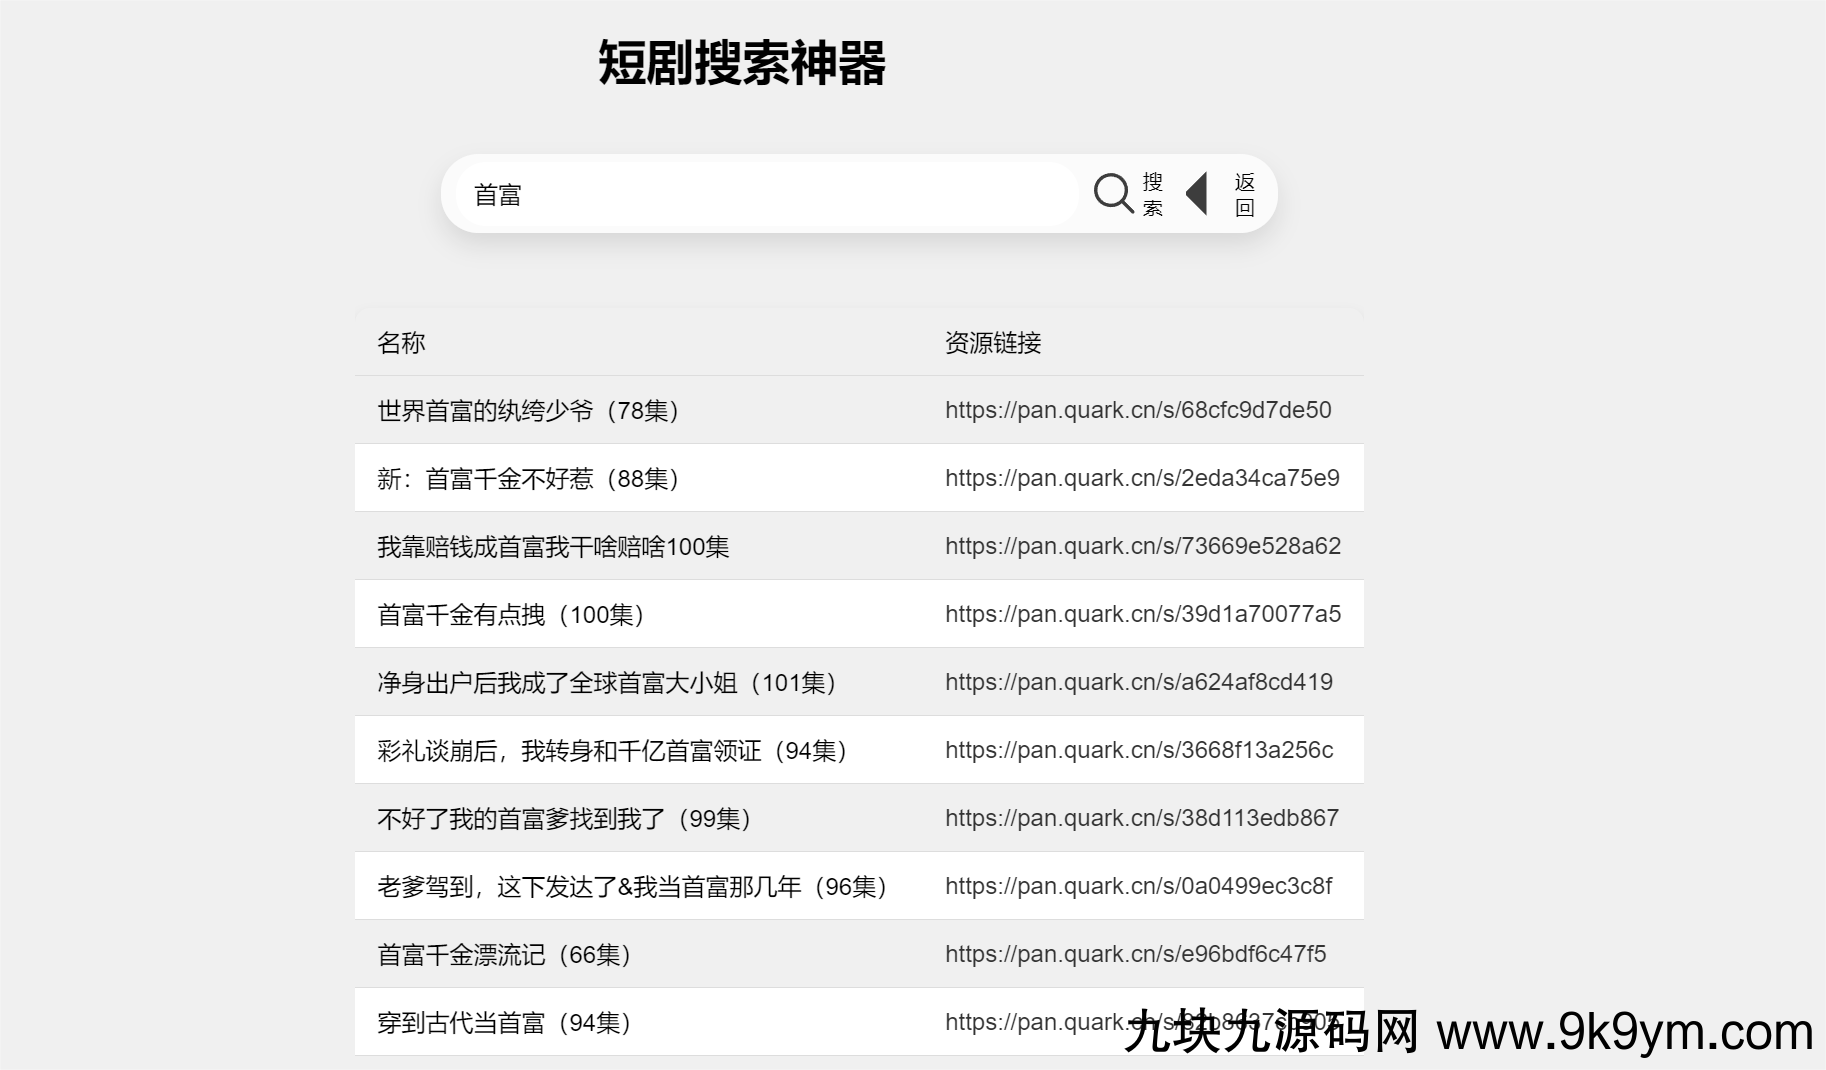The image size is (1826, 1070).
Task: Select the row 新：首富千金不好惹 (88集)
Action: pyautogui.click(x=528, y=479)
